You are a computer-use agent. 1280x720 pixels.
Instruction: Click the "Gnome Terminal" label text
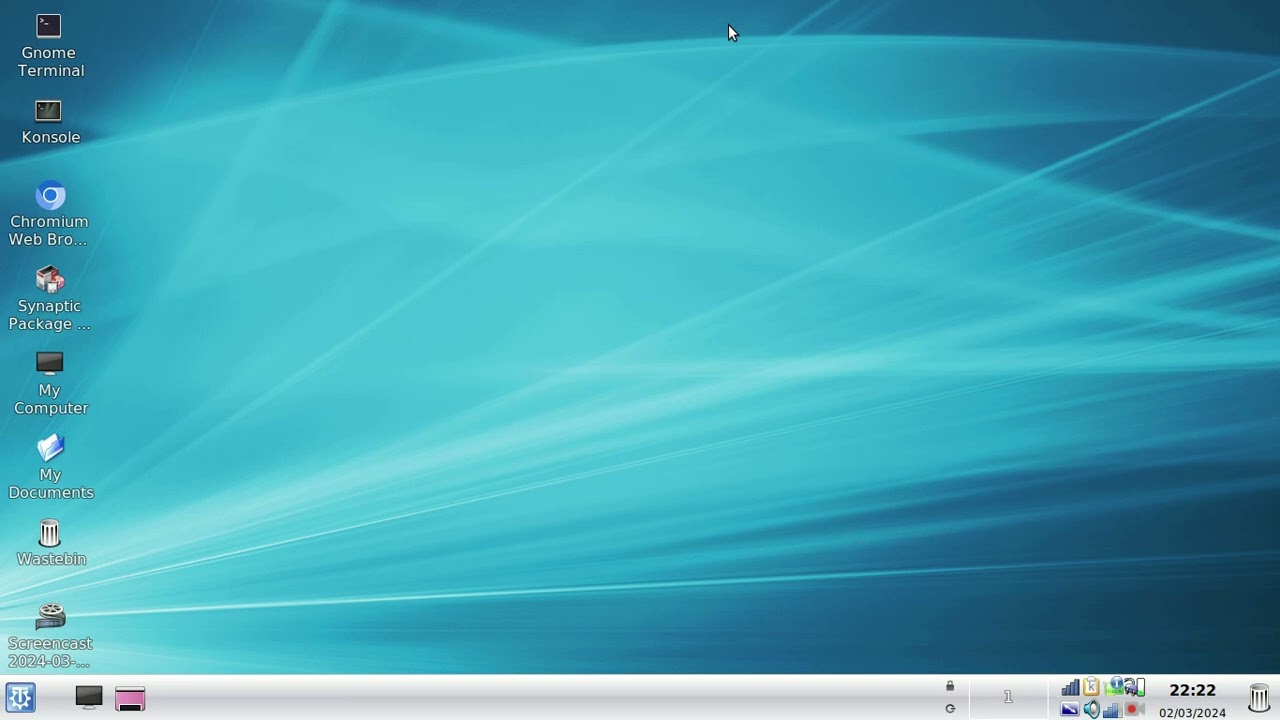(50, 62)
